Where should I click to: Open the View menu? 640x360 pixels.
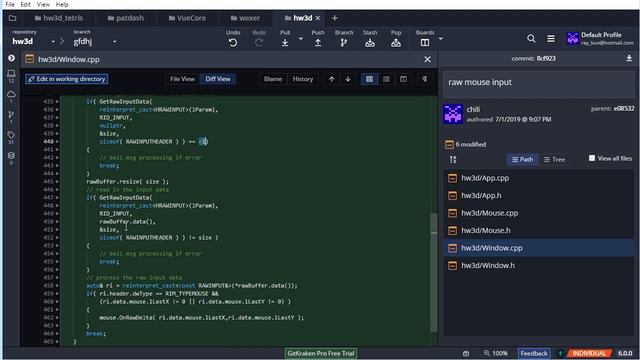pos(43,4)
